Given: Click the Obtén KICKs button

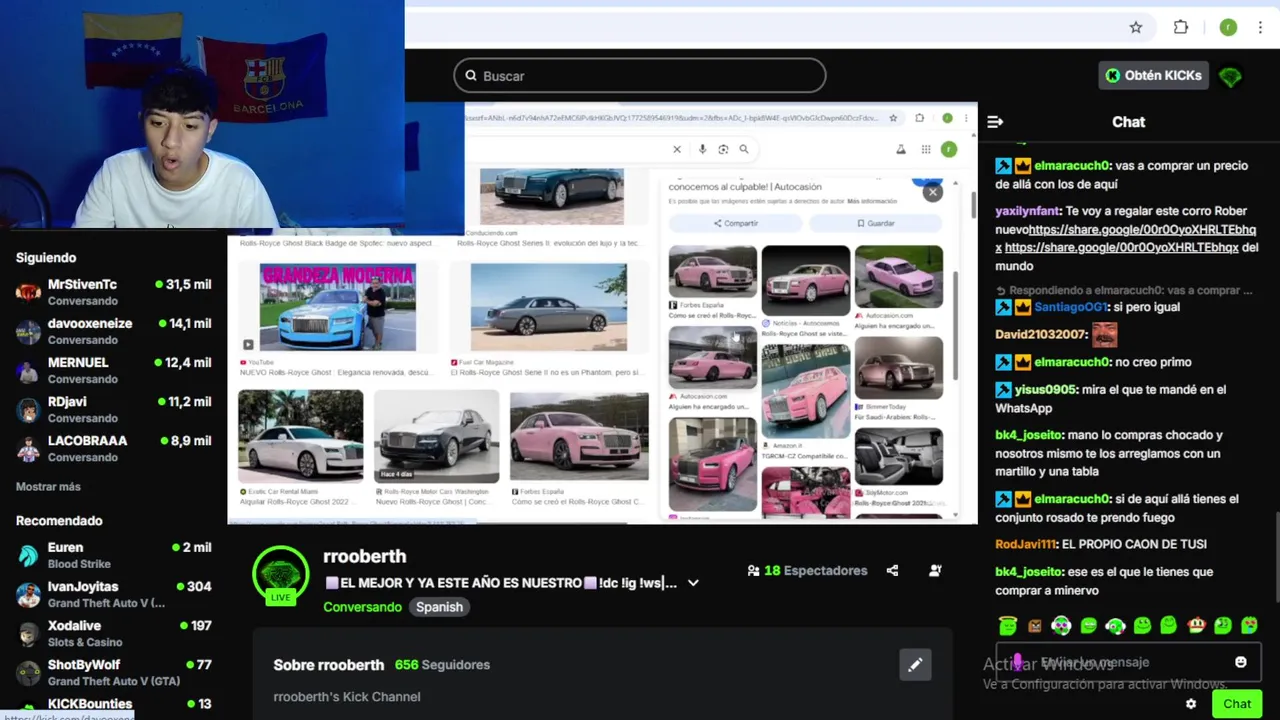Looking at the screenshot, I should coord(1153,76).
